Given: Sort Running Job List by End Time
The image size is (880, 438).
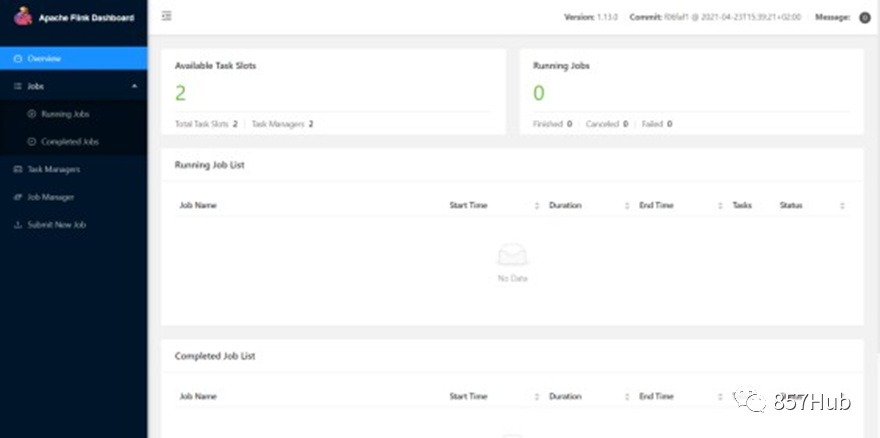Looking at the screenshot, I should tap(720, 206).
